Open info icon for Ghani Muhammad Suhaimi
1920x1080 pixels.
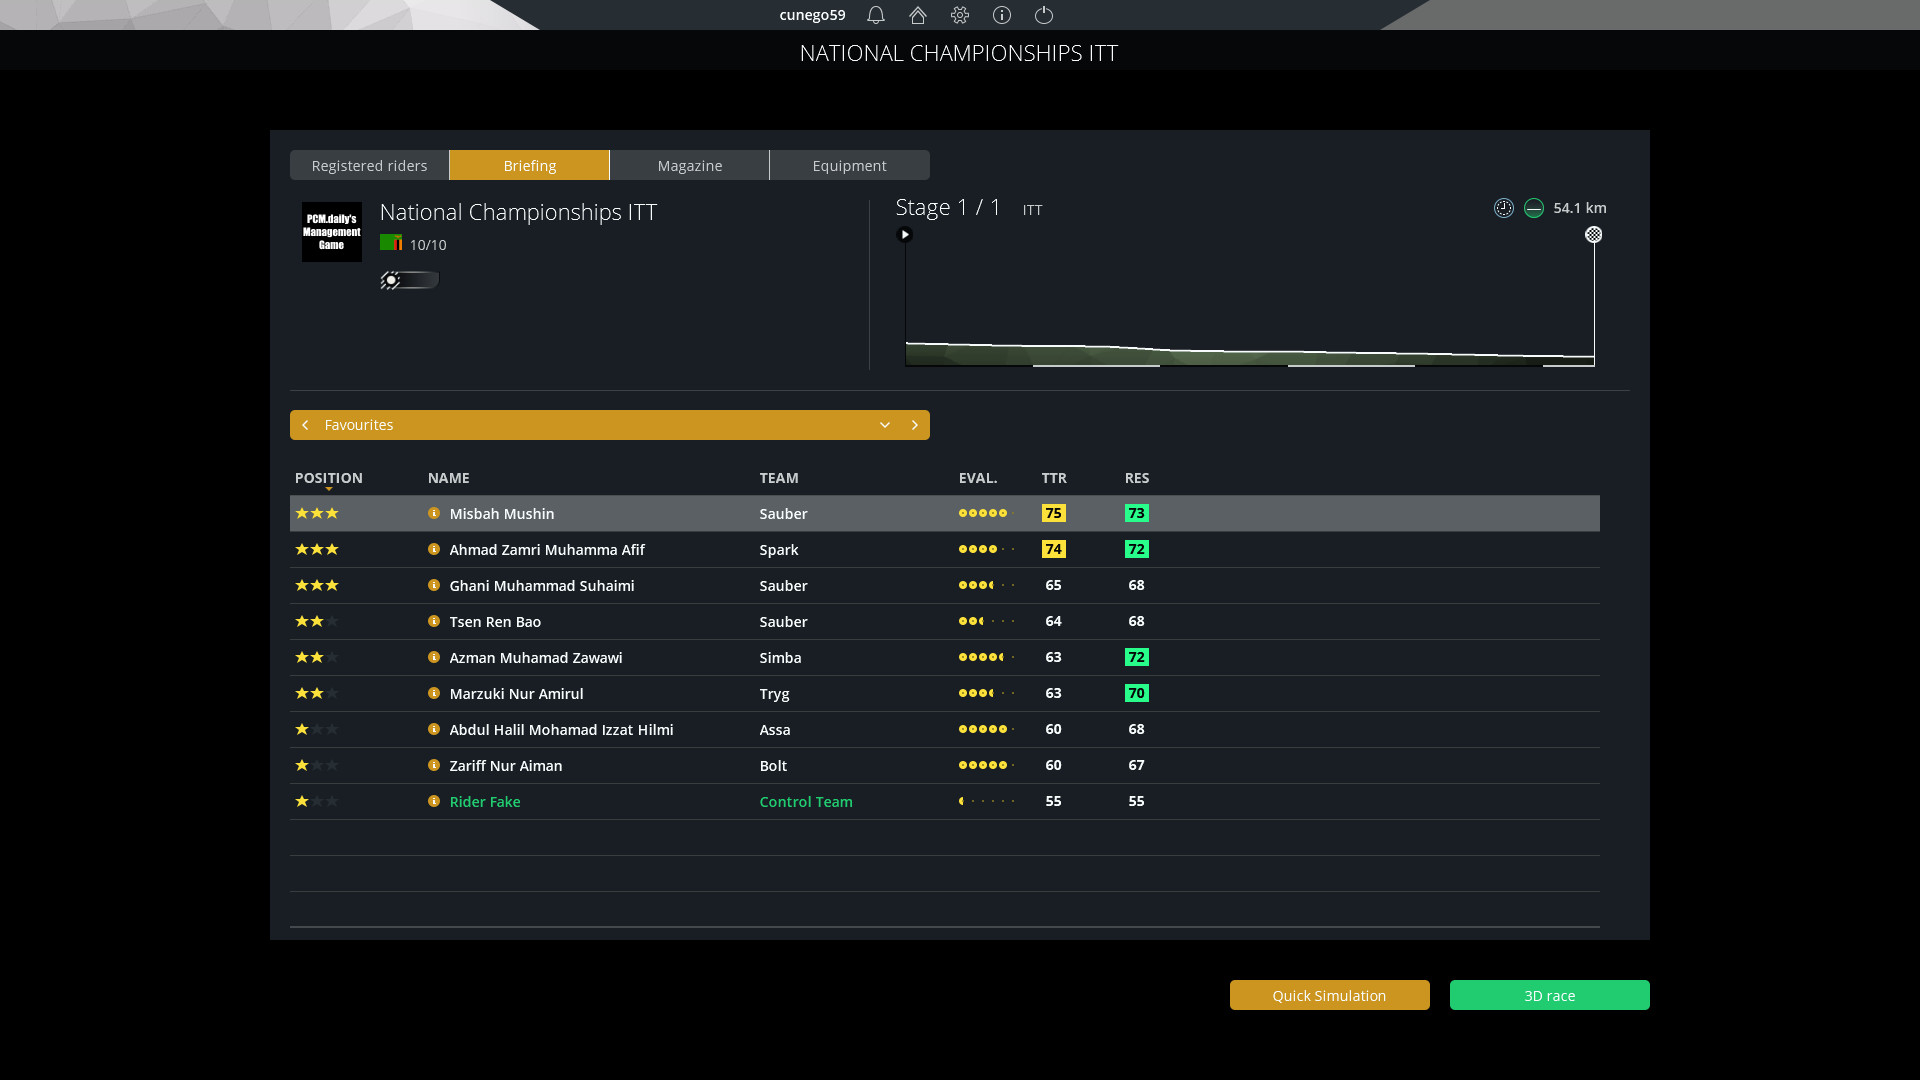coord(434,585)
